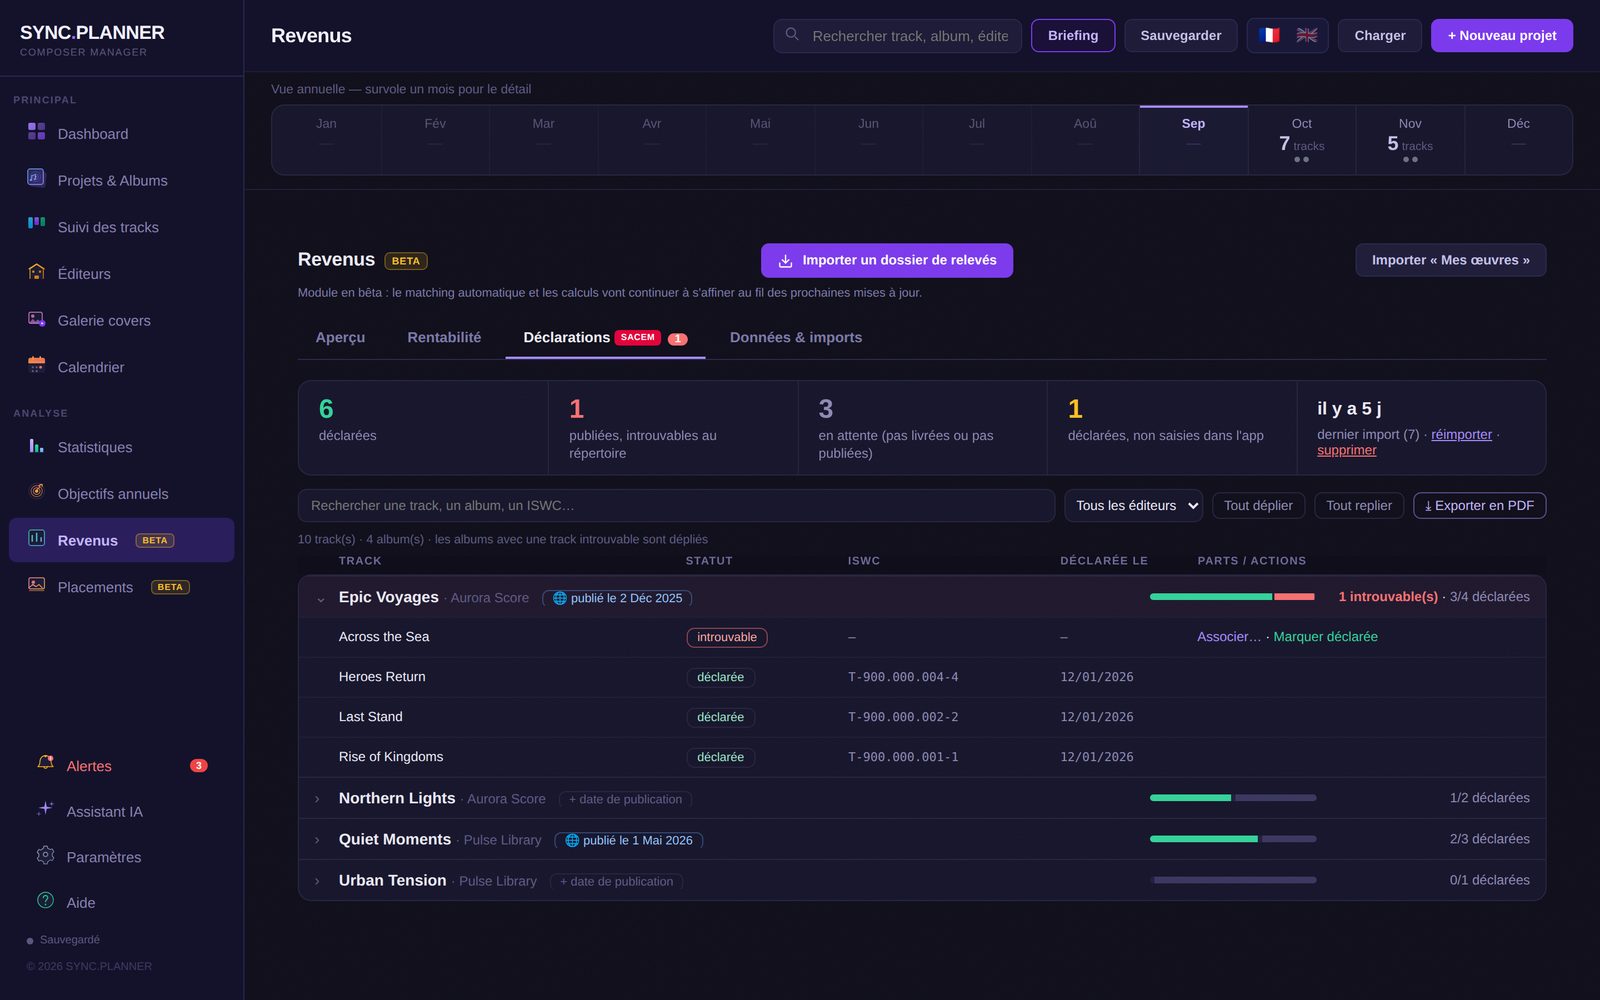Viewport: 1600px width, 1000px height.
Task: Click the Objectifs annuels target icon
Action: (37, 491)
